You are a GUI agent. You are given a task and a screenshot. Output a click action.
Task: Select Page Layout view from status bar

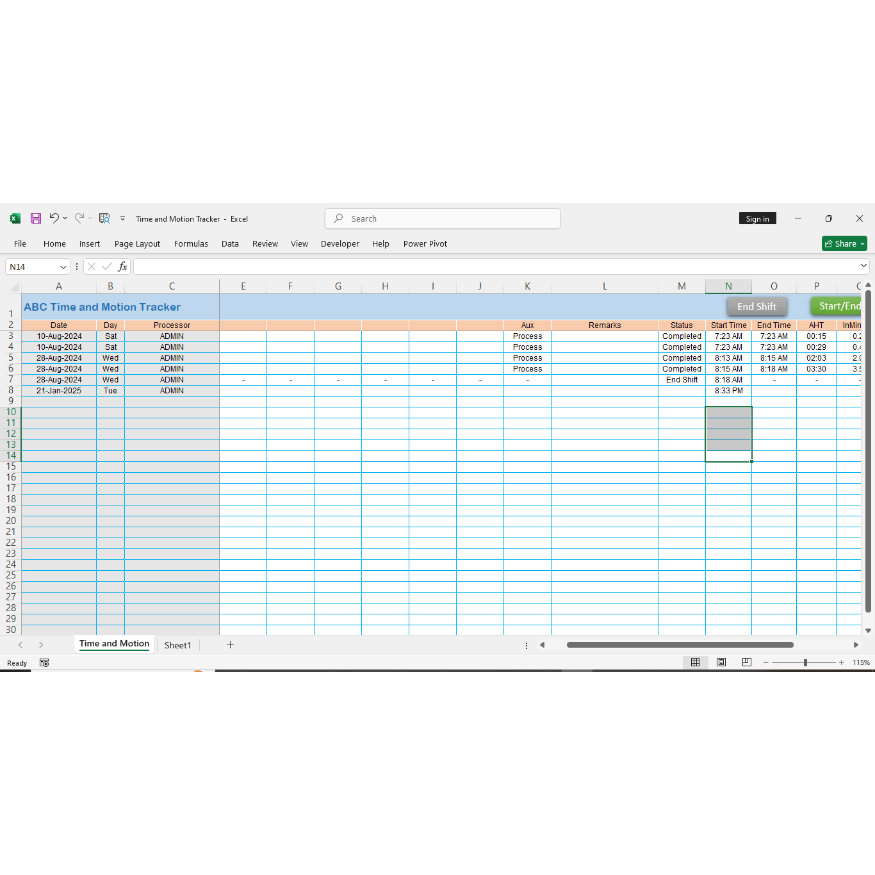coord(720,662)
